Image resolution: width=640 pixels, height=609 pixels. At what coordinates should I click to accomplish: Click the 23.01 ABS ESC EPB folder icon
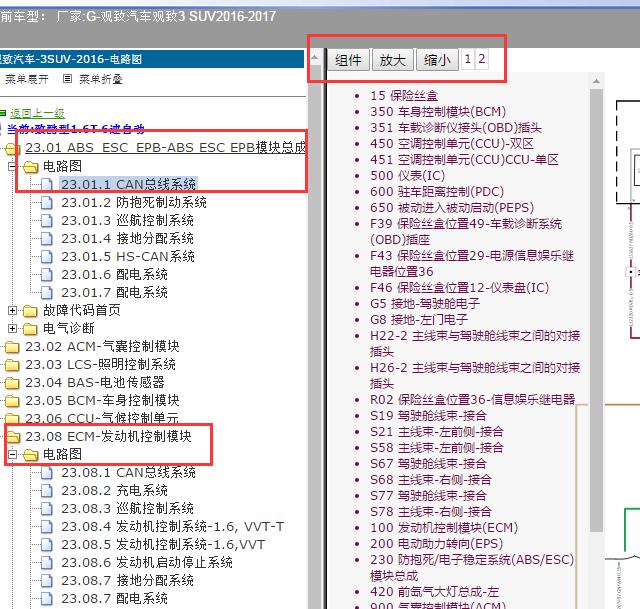(12, 149)
